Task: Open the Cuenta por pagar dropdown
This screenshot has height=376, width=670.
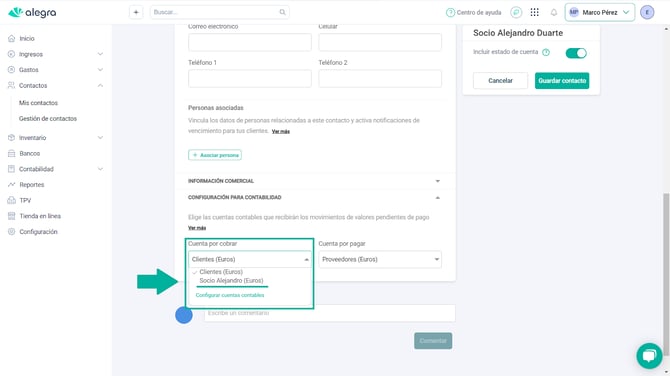Action: [x=380, y=259]
